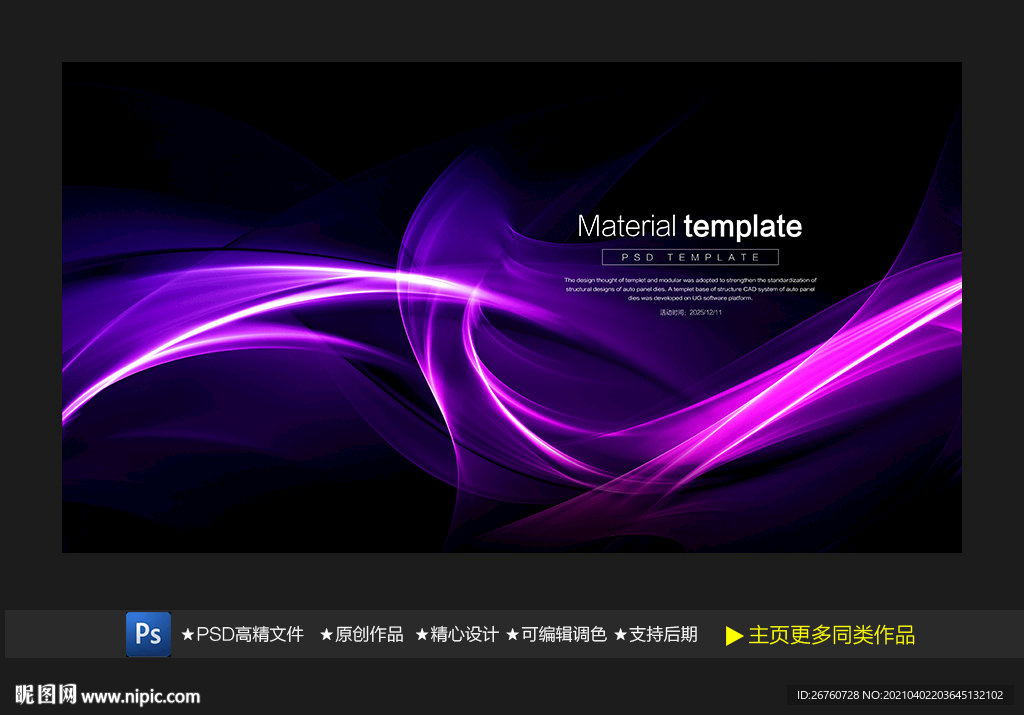The width and height of the screenshot is (1024, 715).
Task: Click the boxed PSD TEMPLATE label
Action: 690,257
